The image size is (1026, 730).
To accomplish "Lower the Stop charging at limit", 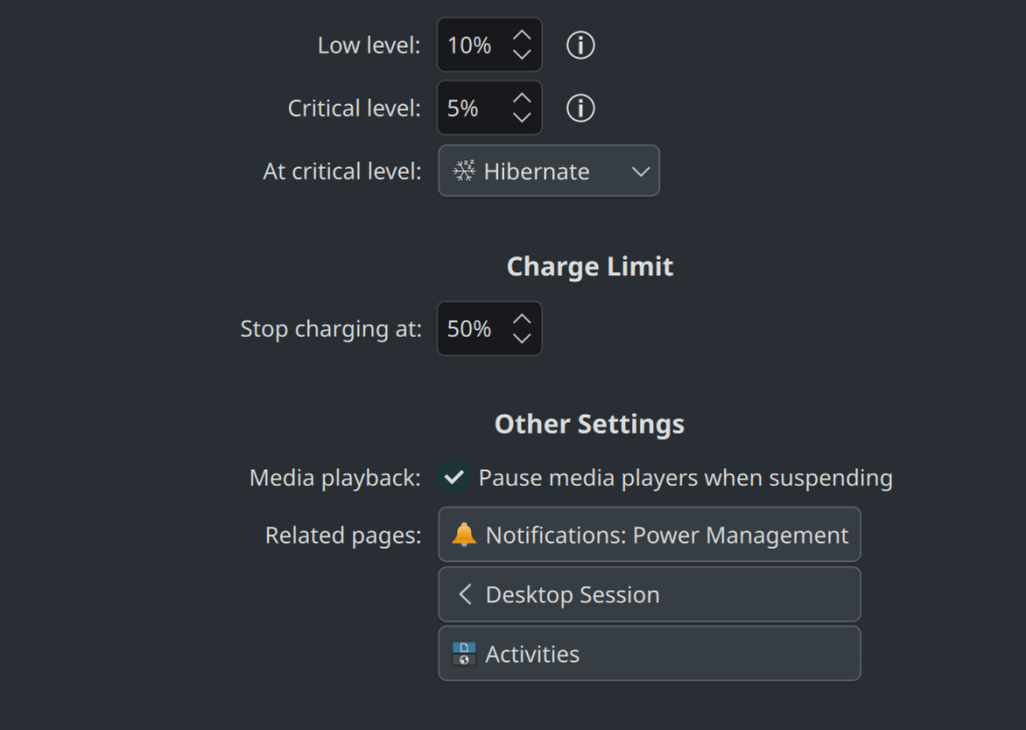I will (x=522, y=338).
